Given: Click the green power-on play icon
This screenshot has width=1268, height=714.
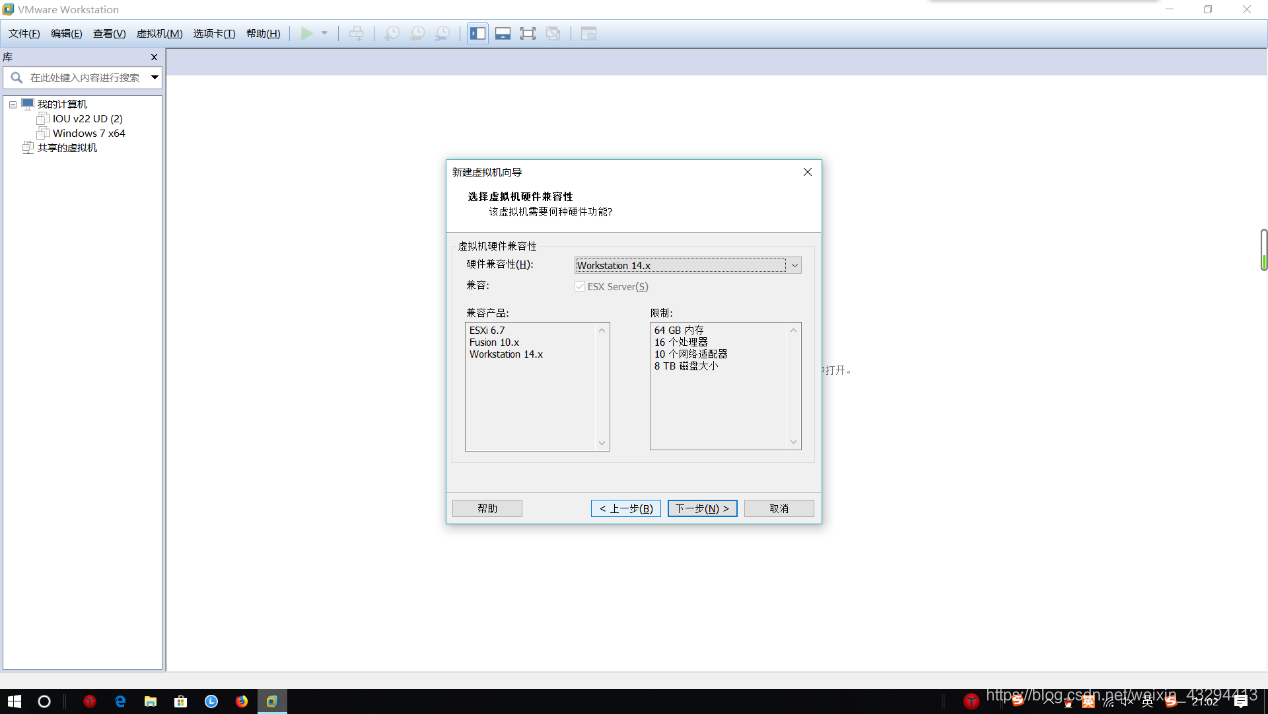Looking at the screenshot, I should point(307,33).
